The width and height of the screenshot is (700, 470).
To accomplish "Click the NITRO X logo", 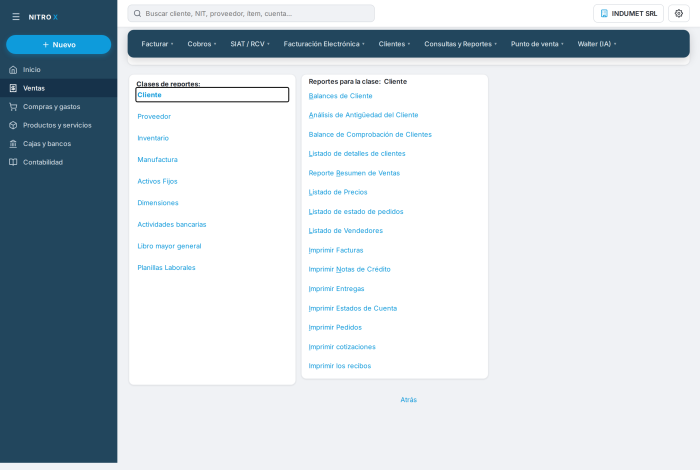I will coord(43,17).
